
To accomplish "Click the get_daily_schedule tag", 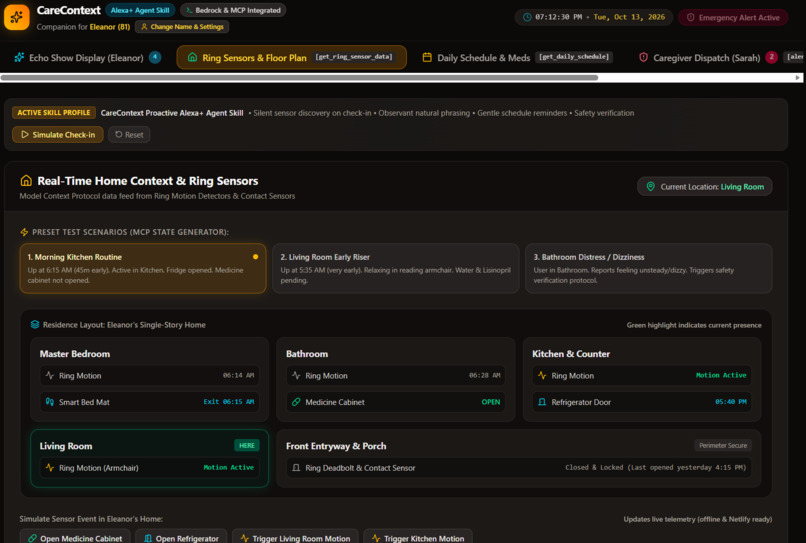I will click(574, 57).
